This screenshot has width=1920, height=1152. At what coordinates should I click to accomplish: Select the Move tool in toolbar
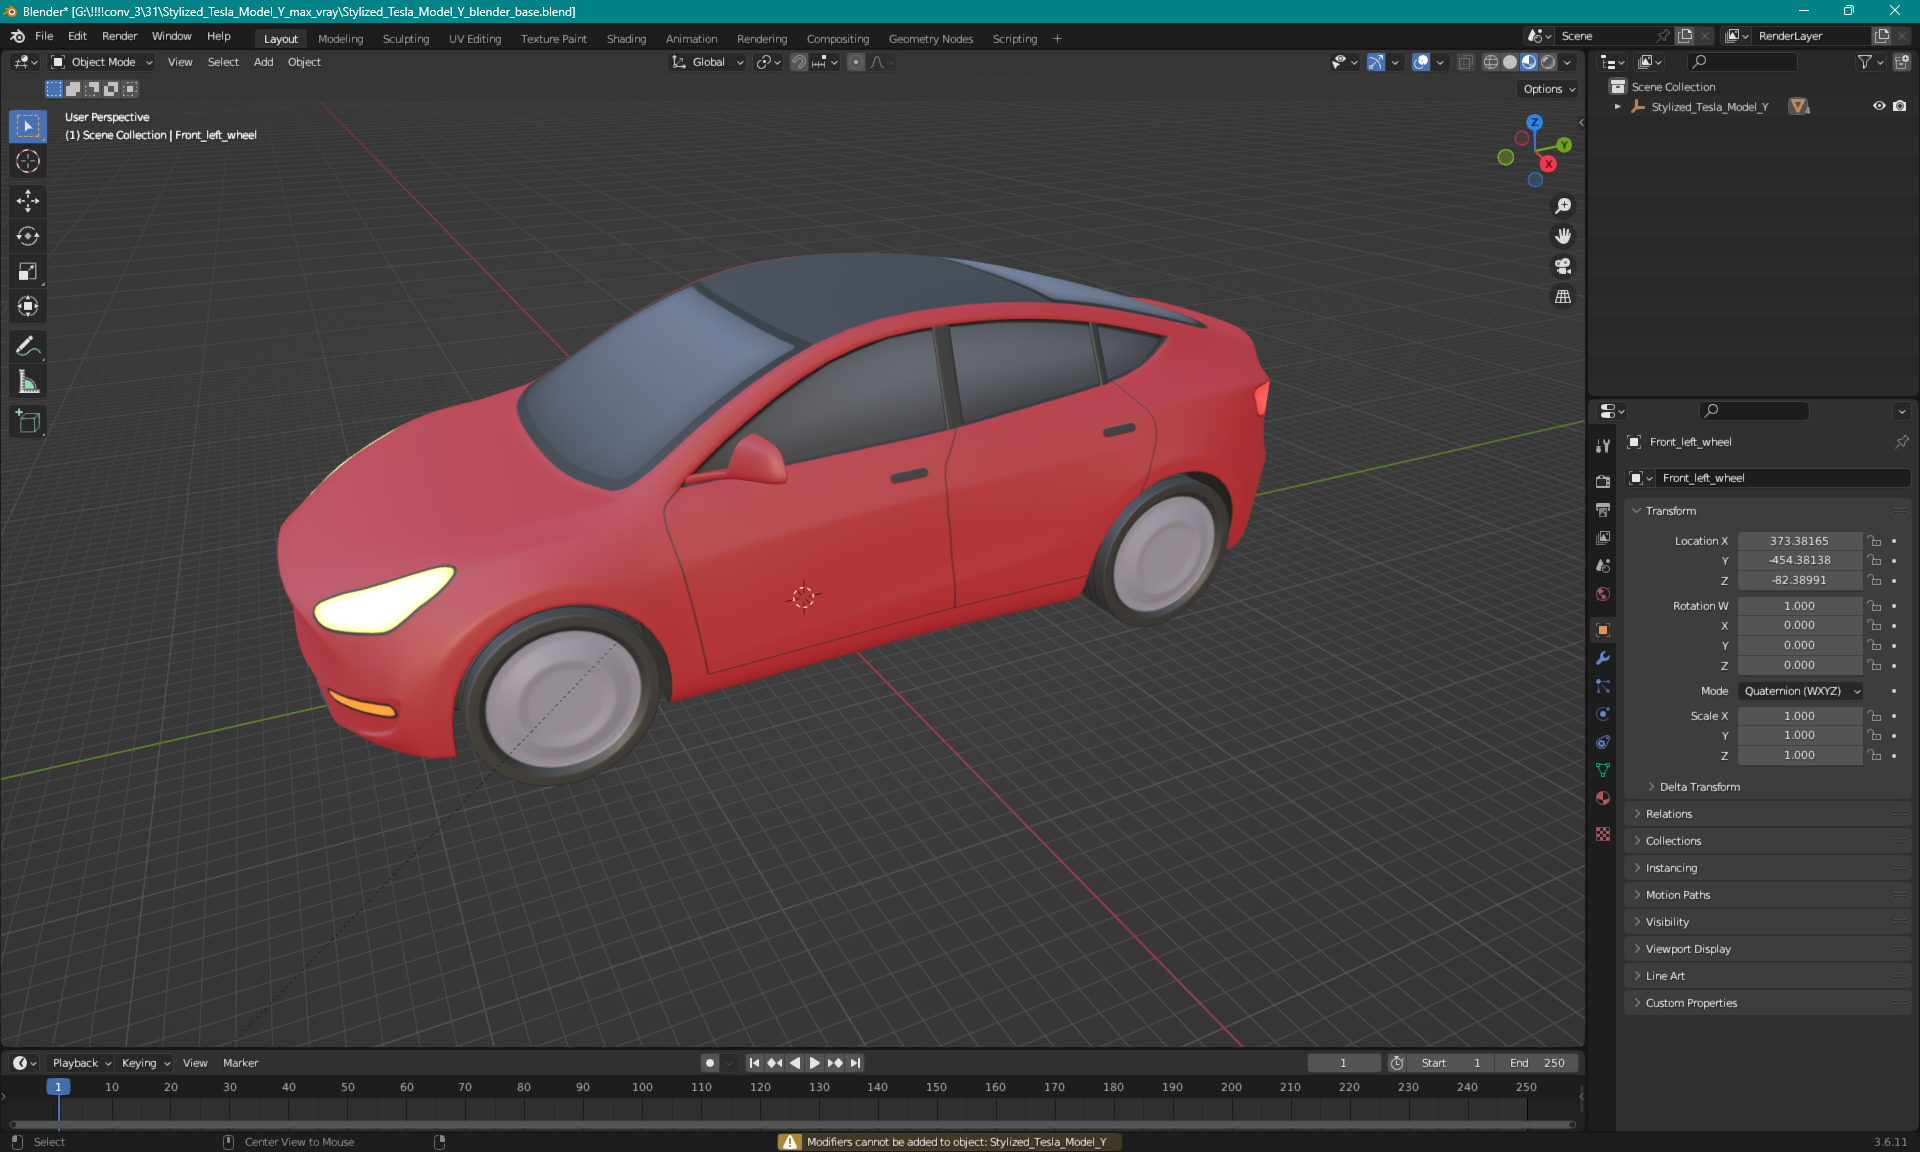click(30, 200)
